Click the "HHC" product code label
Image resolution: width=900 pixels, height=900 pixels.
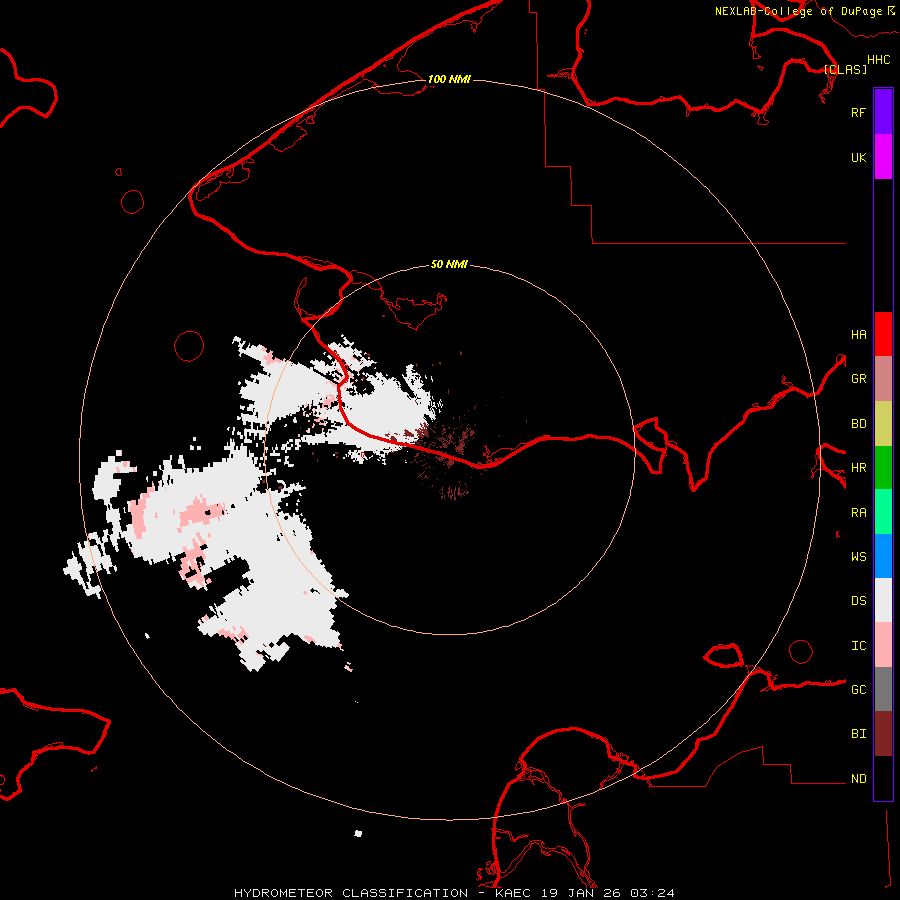pos(878,60)
